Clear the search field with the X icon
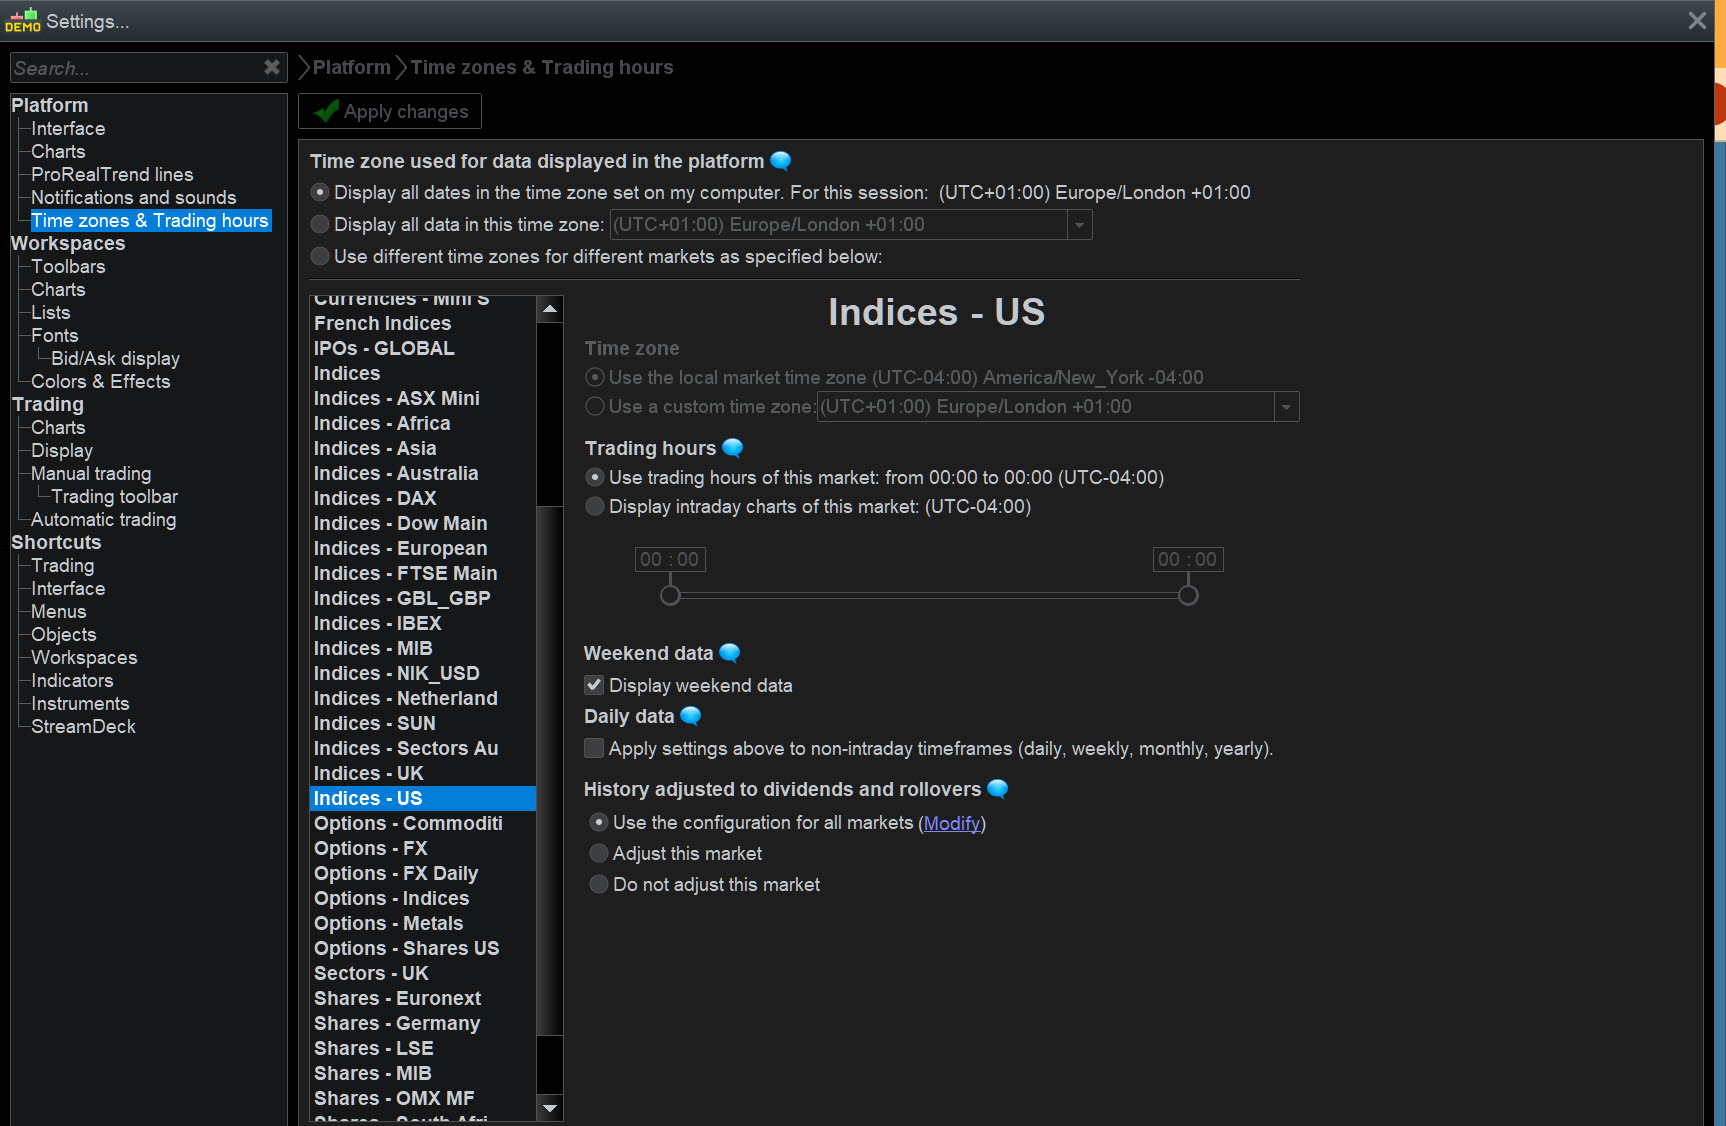The width and height of the screenshot is (1726, 1126). coord(271,67)
